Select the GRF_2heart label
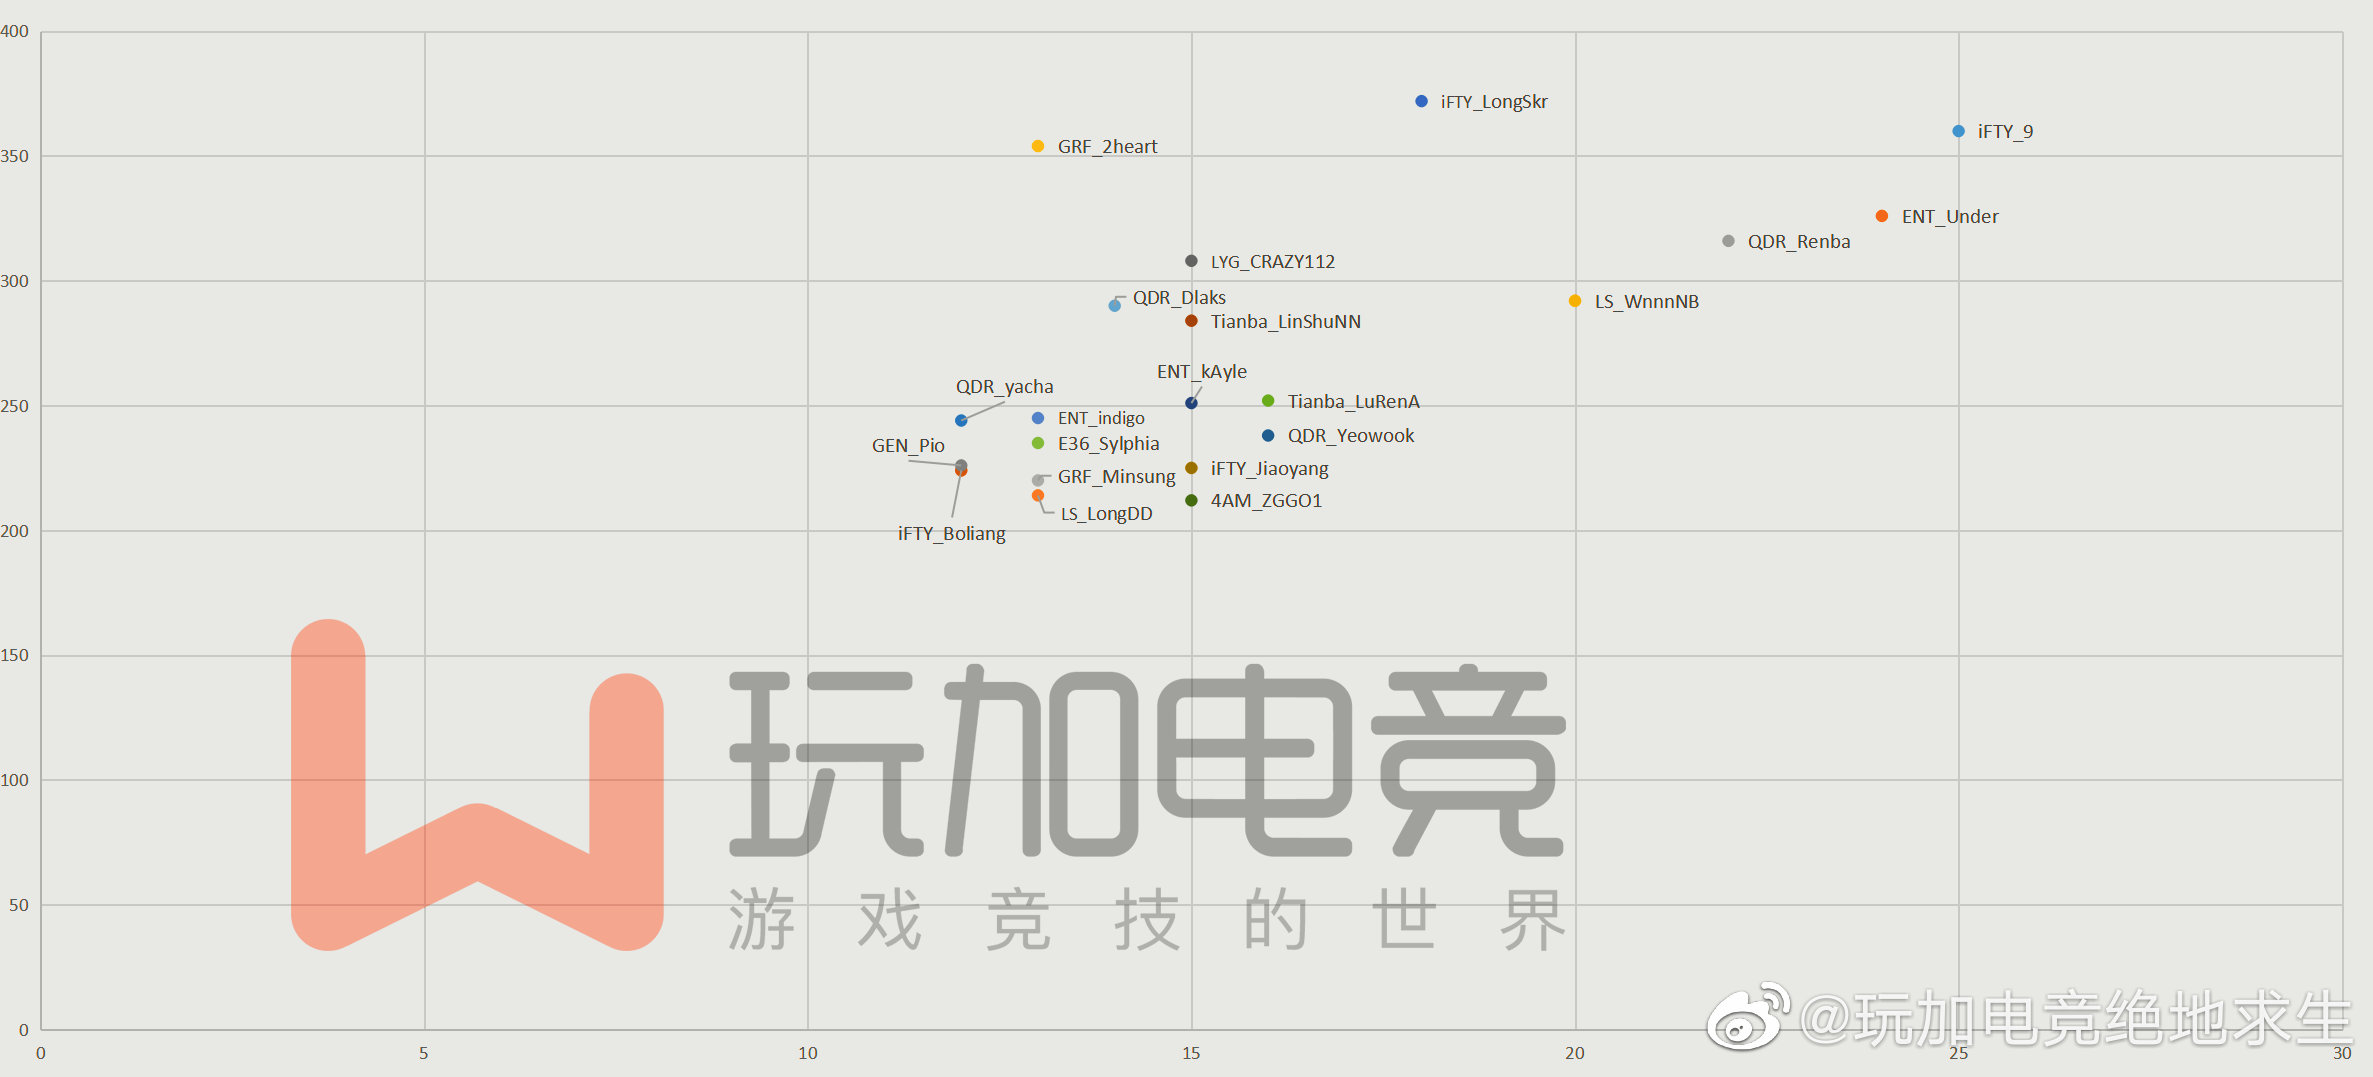This screenshot has height=1077, width=2373. coord(1107,147)
